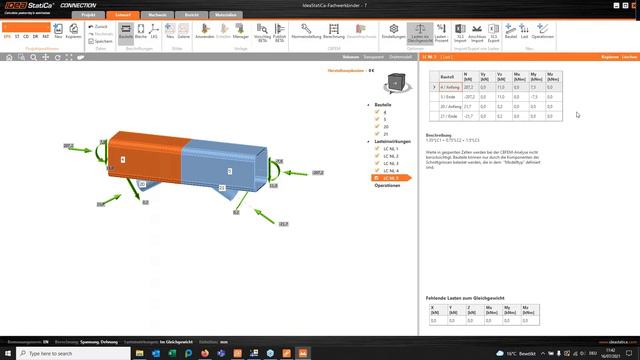Click the XLS Export icon
The width and height of the screenshot is (640, 360).
493,33
